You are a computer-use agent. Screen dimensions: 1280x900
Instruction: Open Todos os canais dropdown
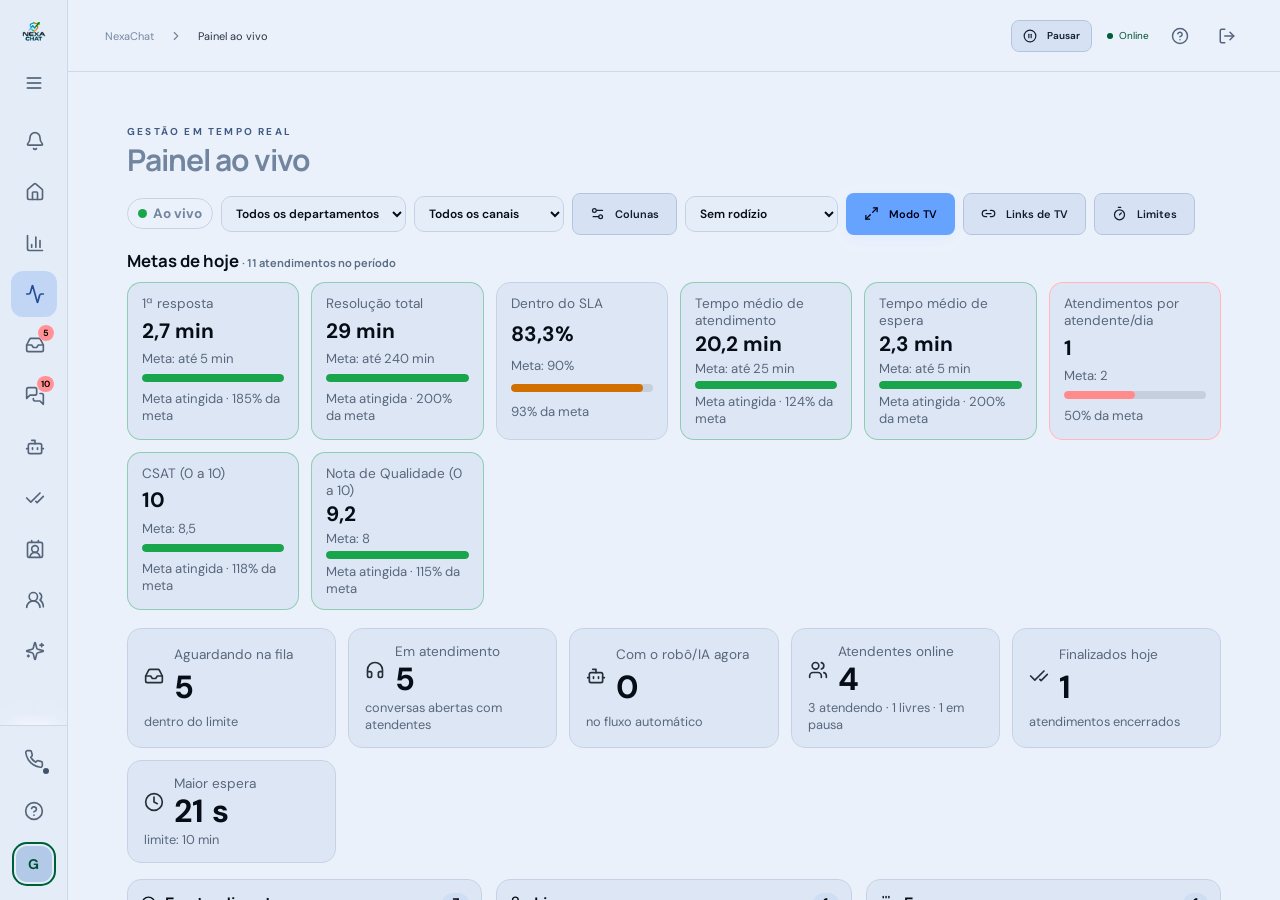(x=489, y=214)
